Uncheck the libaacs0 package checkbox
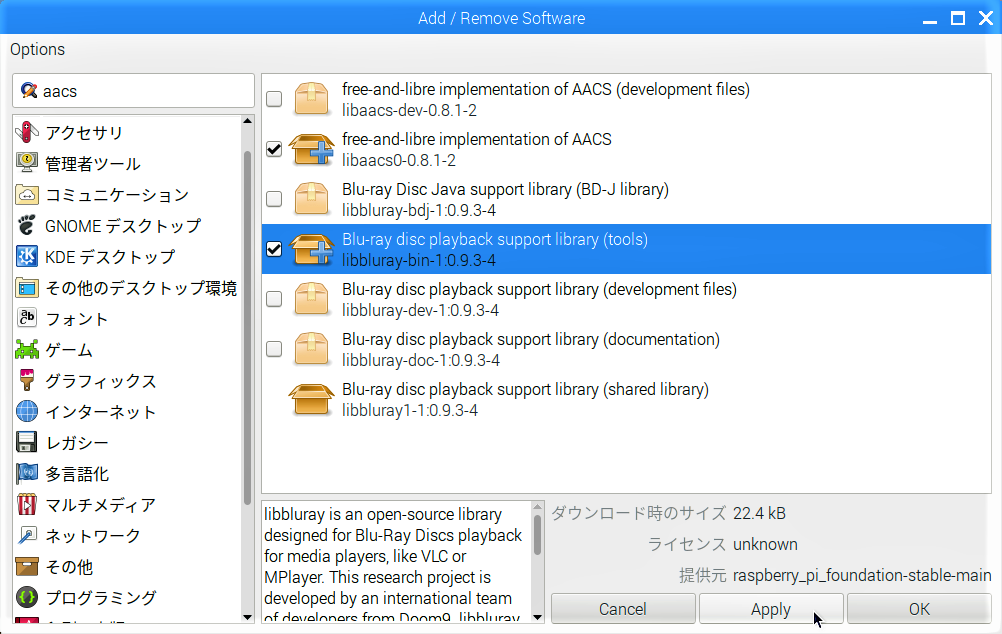Viewport: 1002px width, 634px height. coord(274,149)
